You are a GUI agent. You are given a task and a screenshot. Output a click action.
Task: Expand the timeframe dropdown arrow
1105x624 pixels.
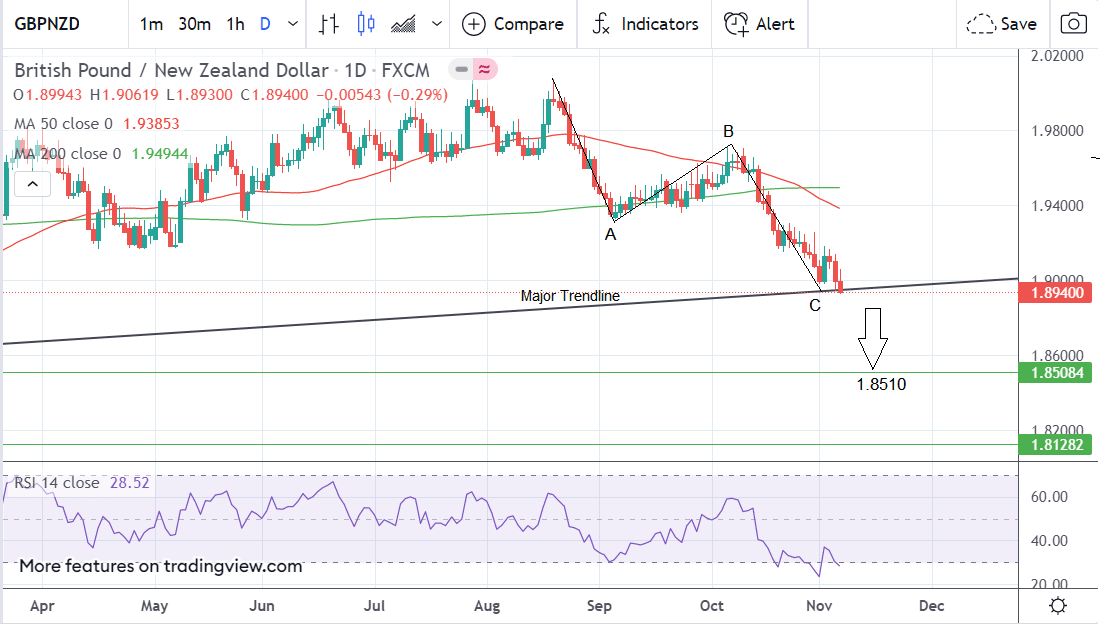pyautogui.click(x=292, y=24)
